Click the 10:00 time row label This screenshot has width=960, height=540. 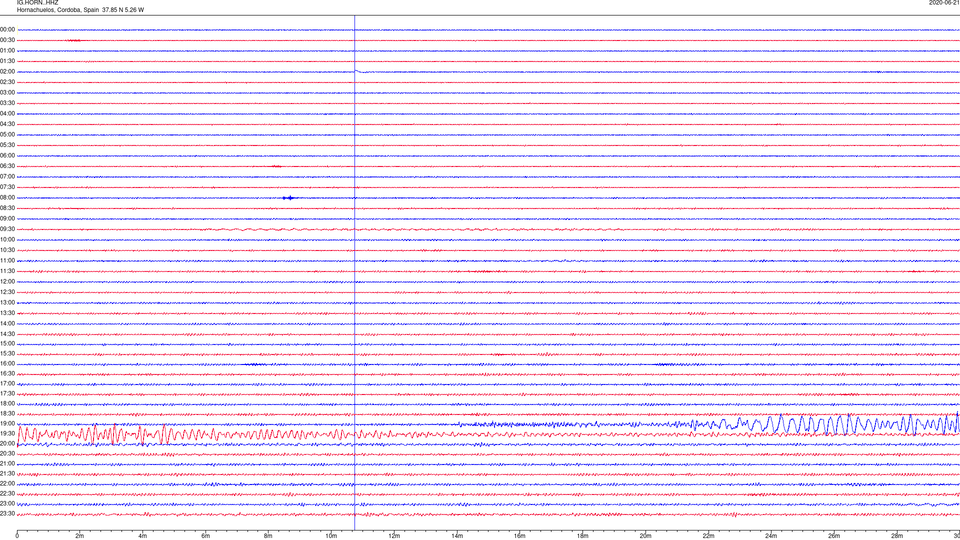7,239
